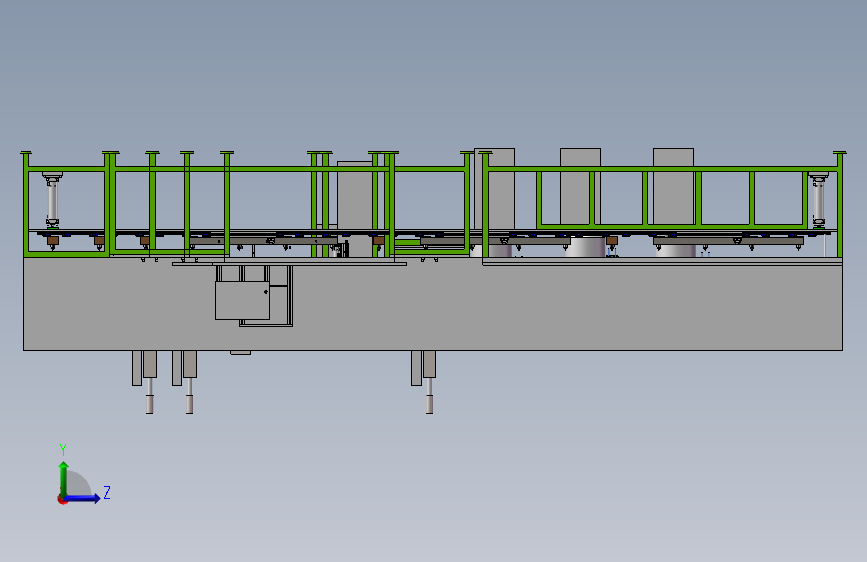Select the rightmost support leg under the base
This screenshot has height=562, width=867.
(x=429, y=382)
